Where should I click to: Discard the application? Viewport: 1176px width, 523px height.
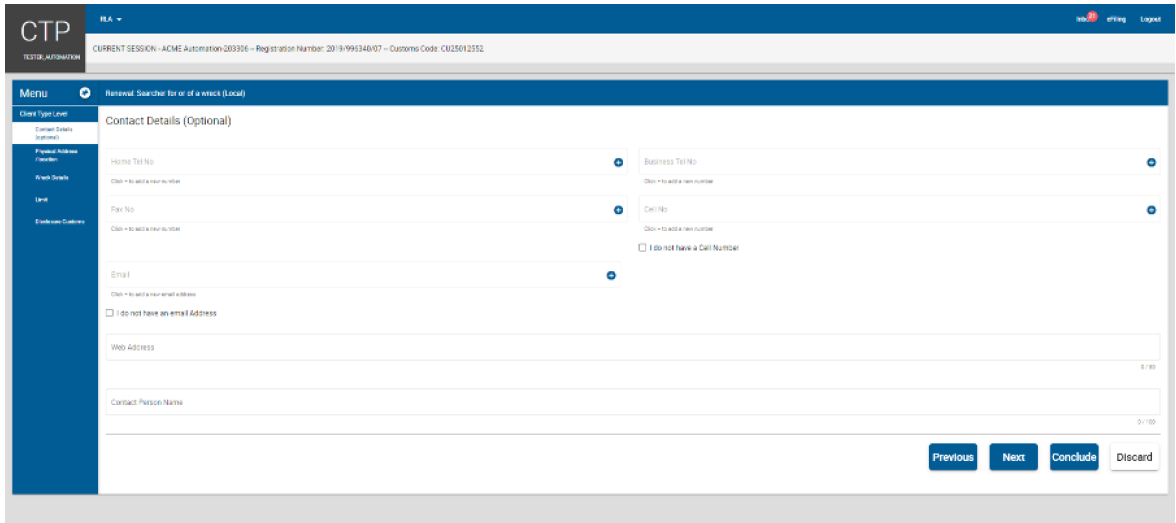tap(1134, 457)
